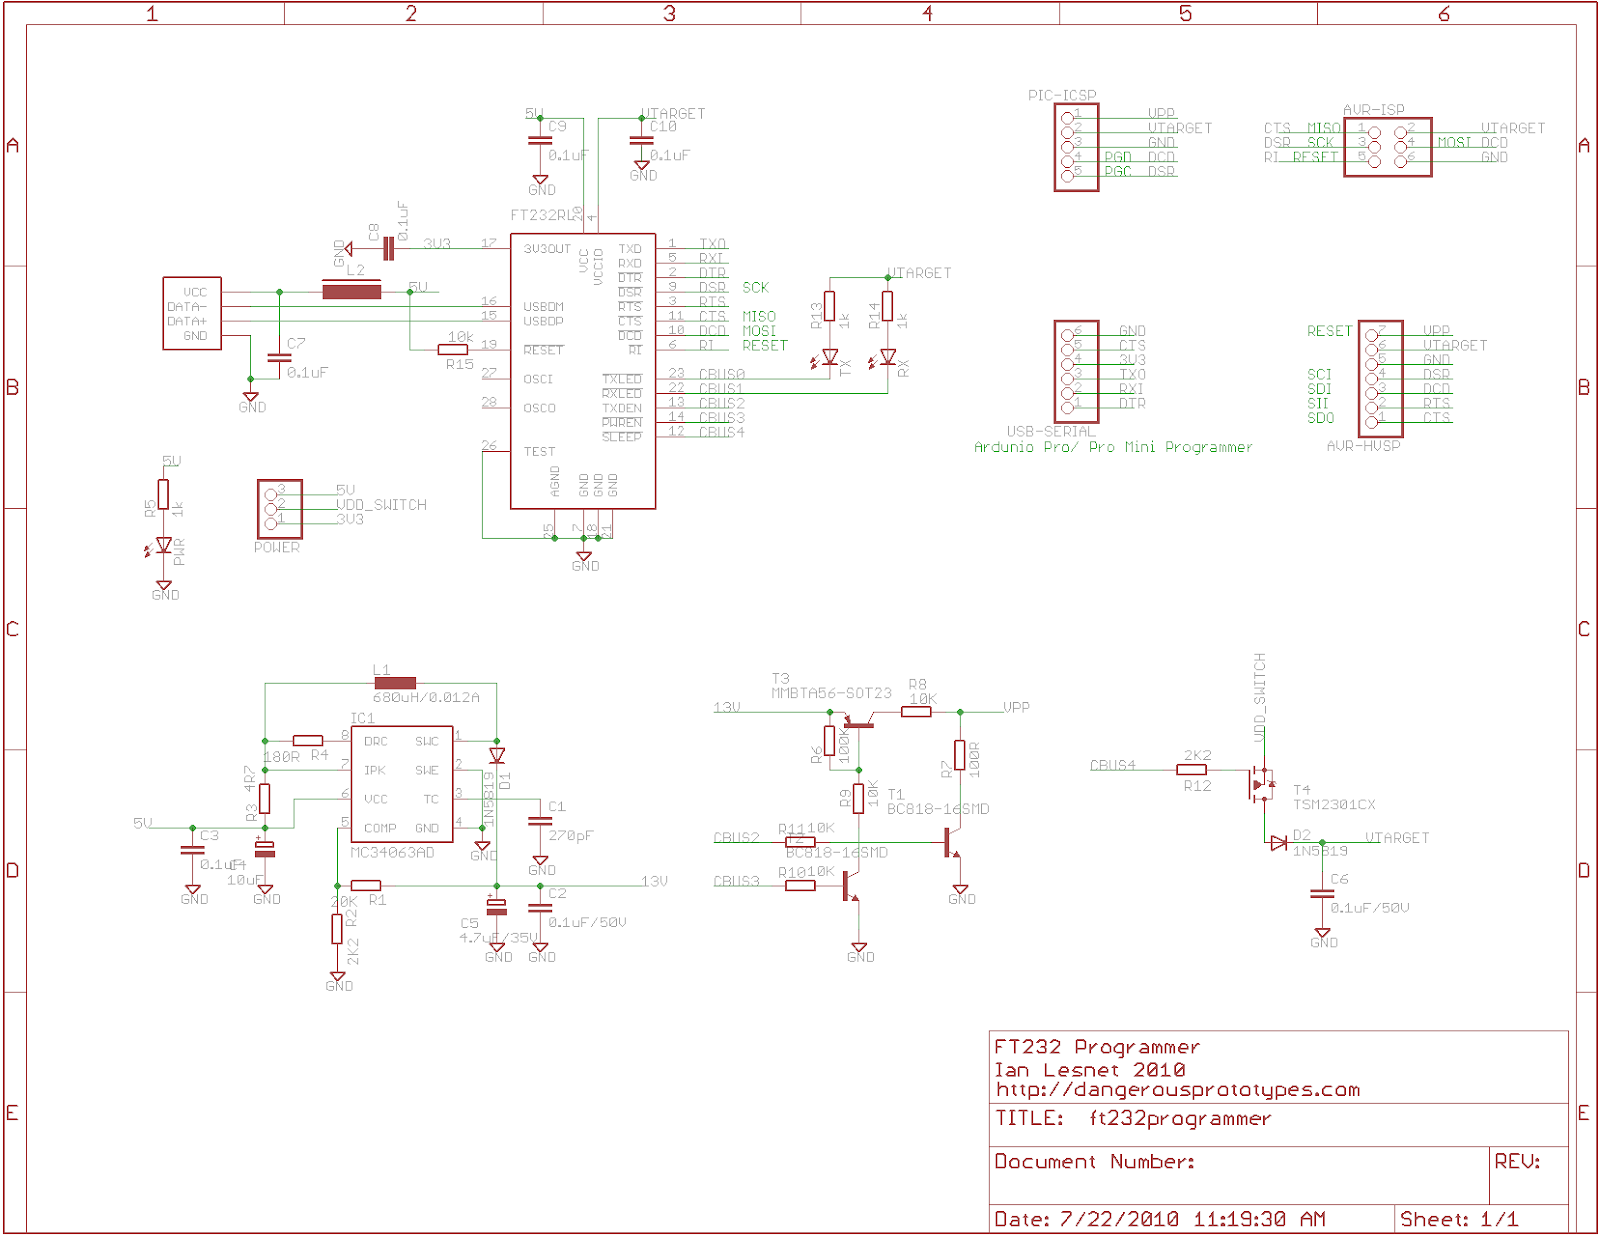
Task: Click the vertical VDD_SWITCH label above T4
Action: pyautogui.click(x=1260, y=697)
